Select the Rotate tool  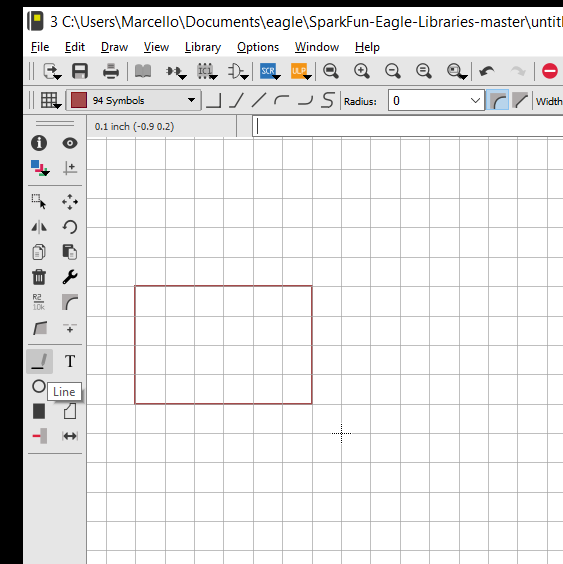coord(70,227)
